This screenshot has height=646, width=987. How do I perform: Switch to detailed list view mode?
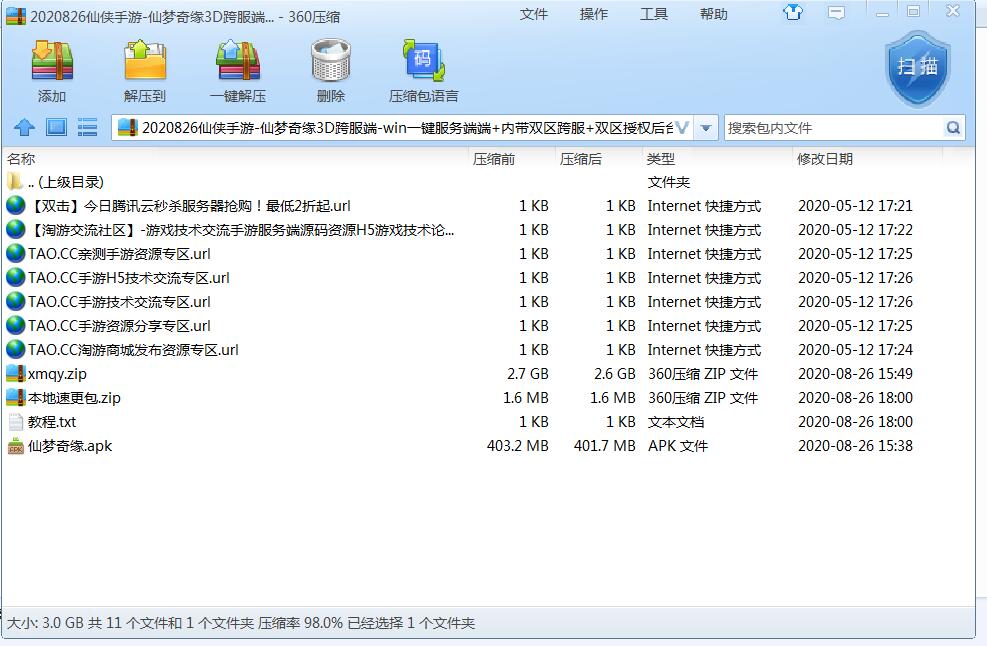click(87, 127)
